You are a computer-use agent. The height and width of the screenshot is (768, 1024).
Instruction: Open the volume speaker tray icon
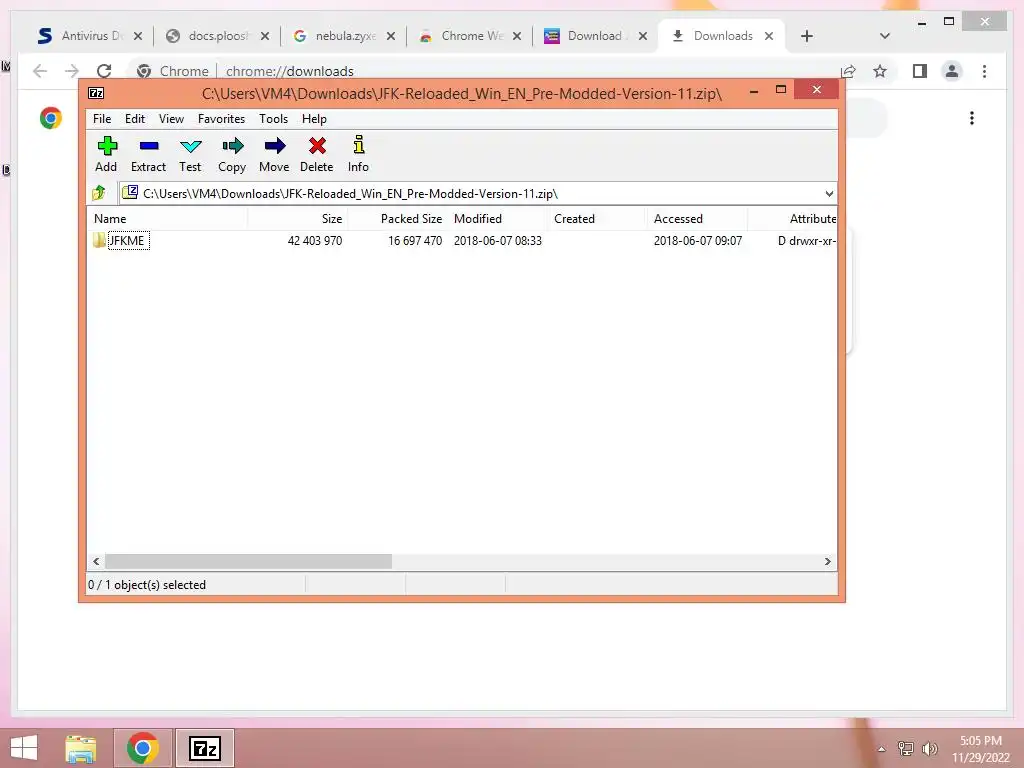(x=930, y=749)
